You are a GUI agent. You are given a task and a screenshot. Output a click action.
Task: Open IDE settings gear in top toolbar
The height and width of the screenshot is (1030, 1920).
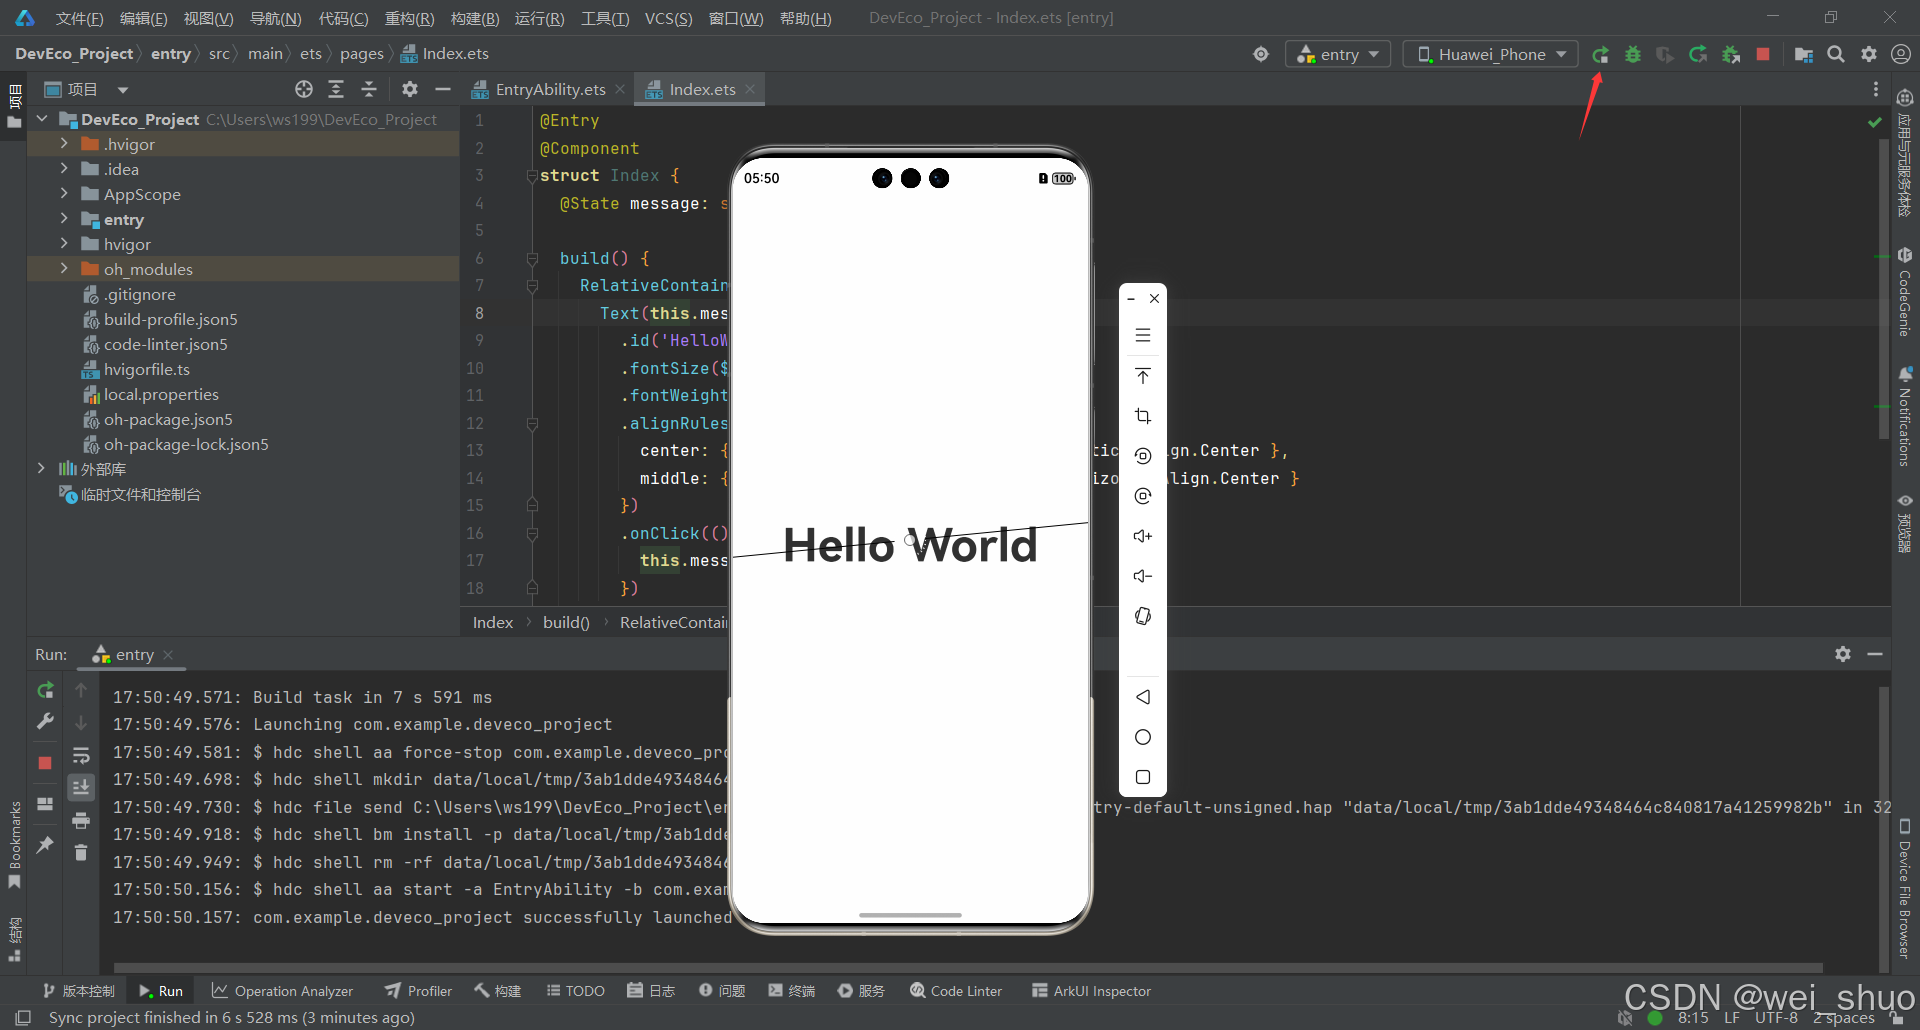pos(1869,54)
